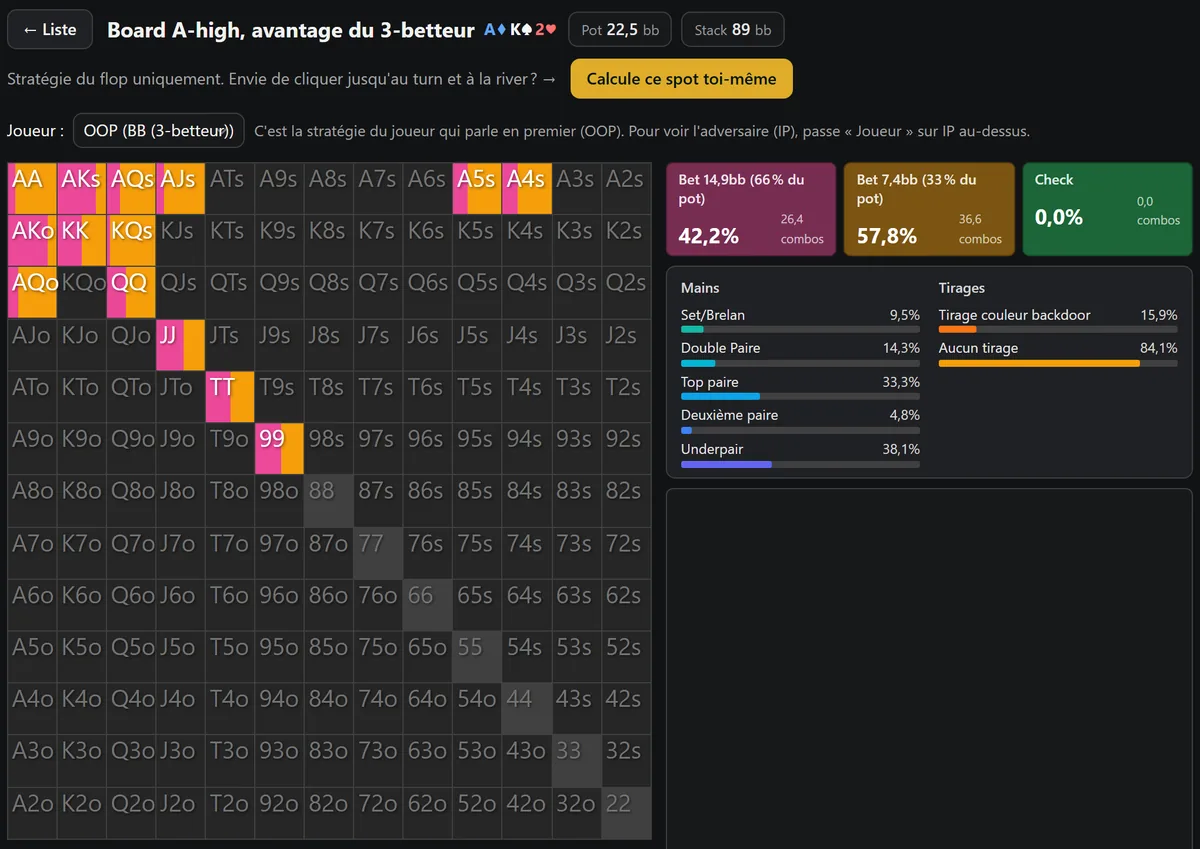Screen dimensions: 1200x849
Task: Click the A2o hand cell
Action: pos(32,813)
